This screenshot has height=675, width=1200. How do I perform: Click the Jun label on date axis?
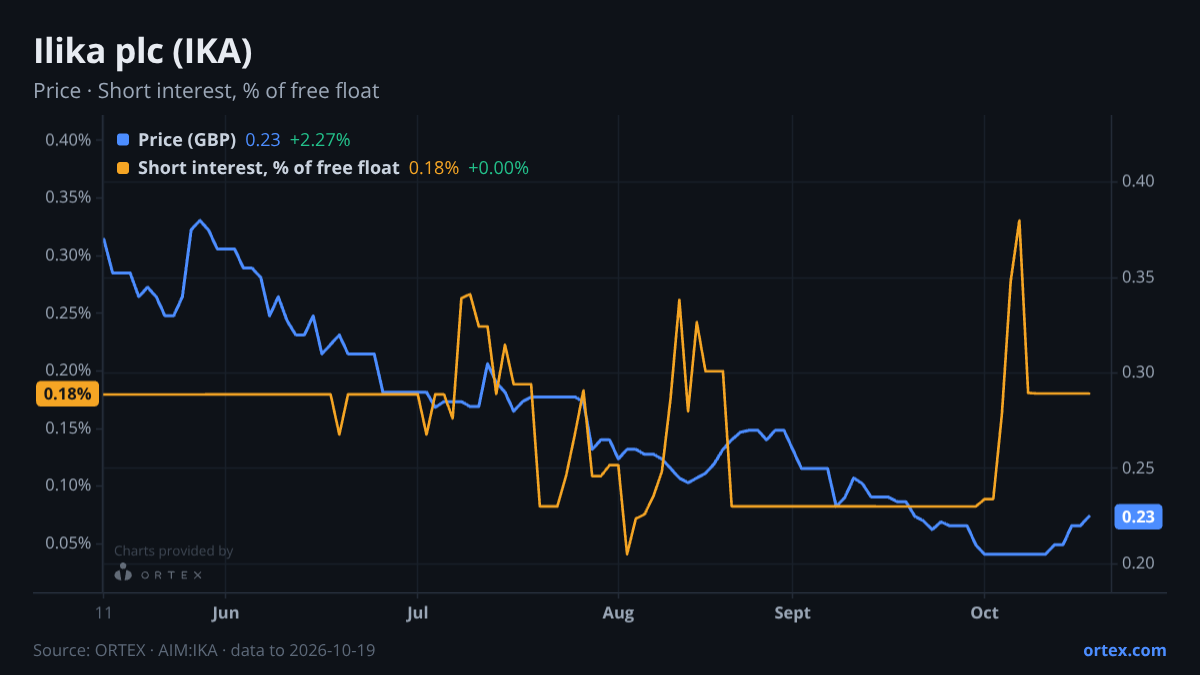point(226,613)
